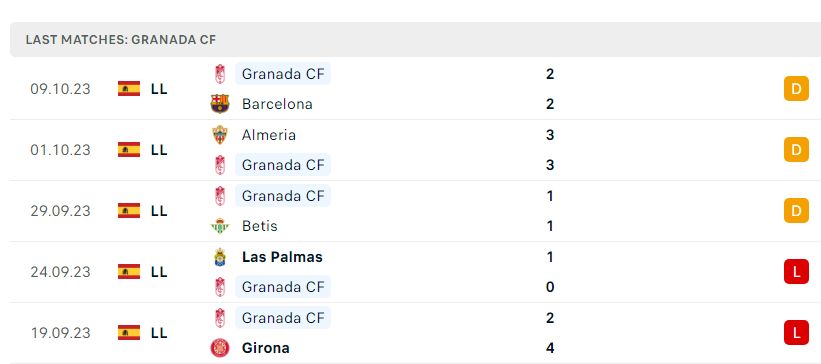Viewport: 821px width, 364px height.
Task: Click Granada CF crest in Barcelona match
Action: coord(220,74)
